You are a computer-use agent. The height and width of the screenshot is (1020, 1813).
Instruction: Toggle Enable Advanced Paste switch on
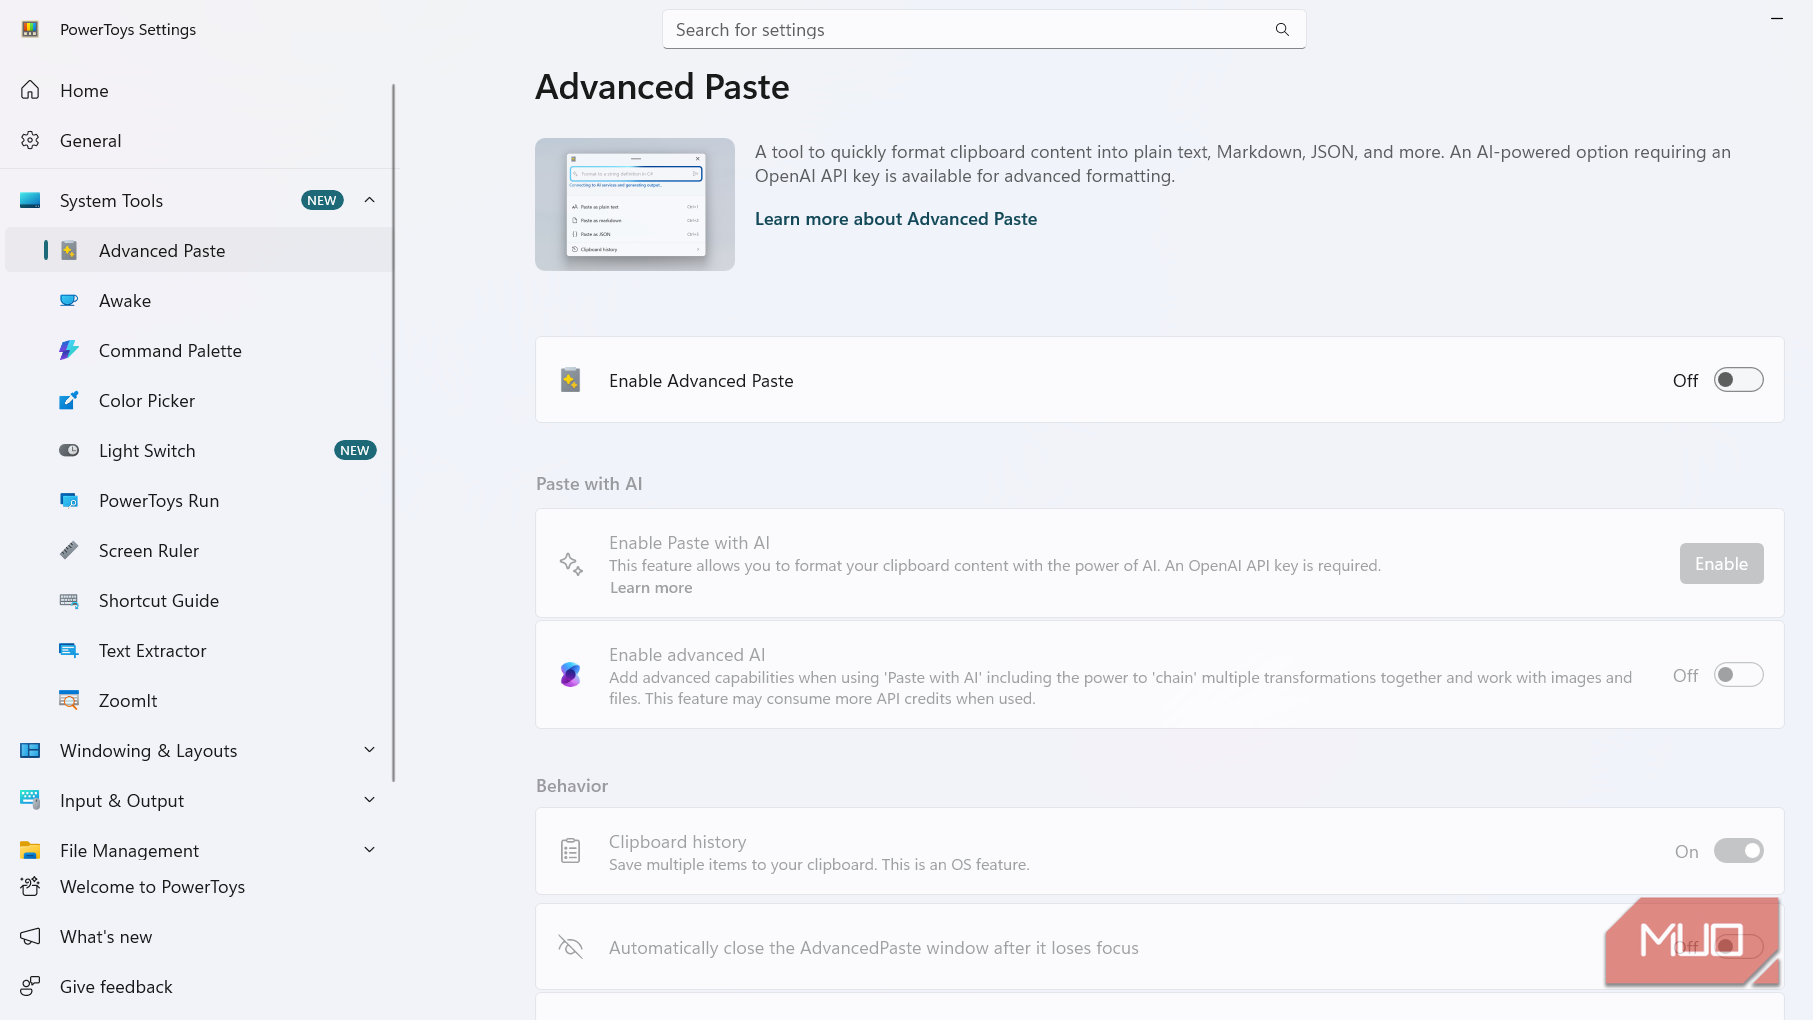point(1738,380)
